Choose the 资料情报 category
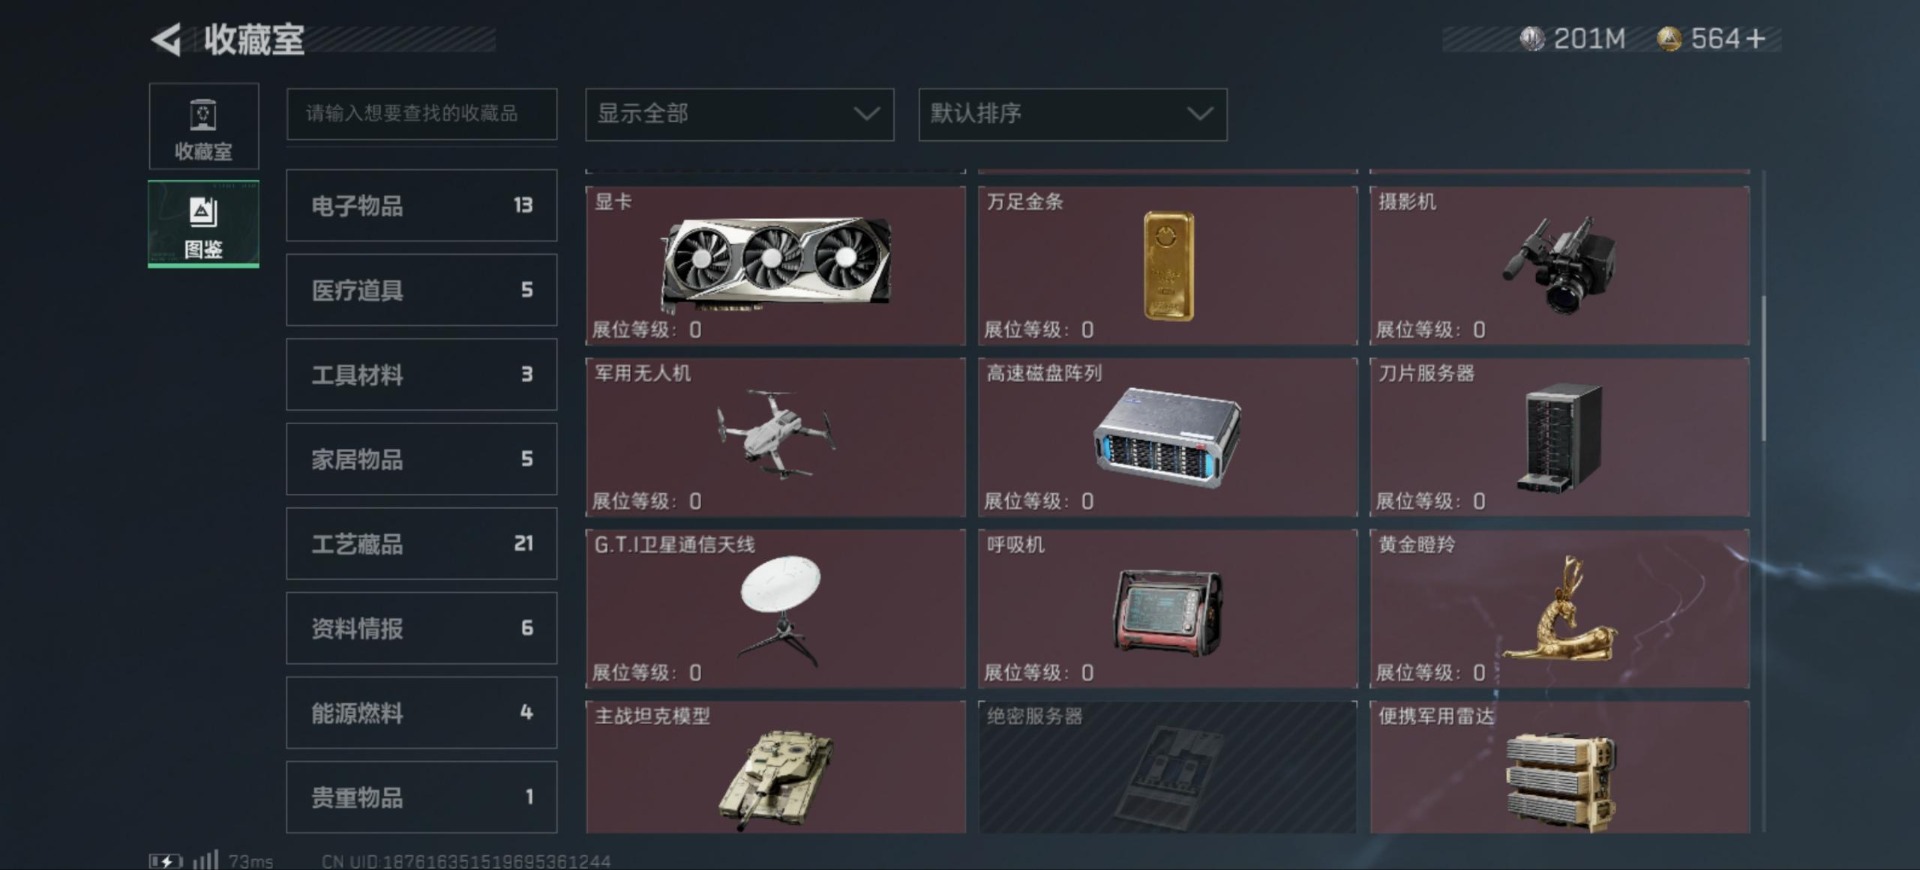This screenshot has width=1920, height=870. [421, 628]
